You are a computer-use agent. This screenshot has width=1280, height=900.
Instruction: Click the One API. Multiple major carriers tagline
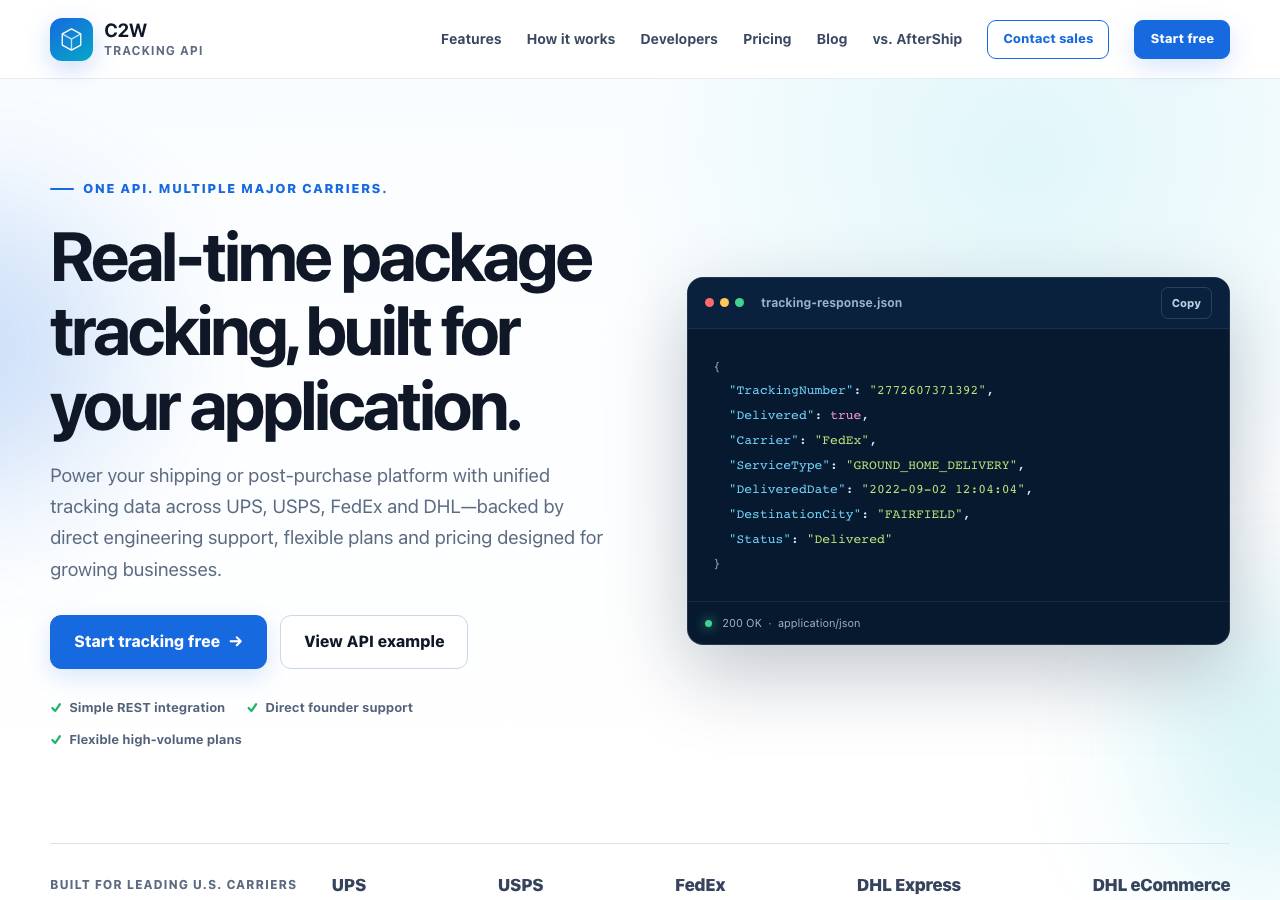pyautogui.click(x=235, y=188)
